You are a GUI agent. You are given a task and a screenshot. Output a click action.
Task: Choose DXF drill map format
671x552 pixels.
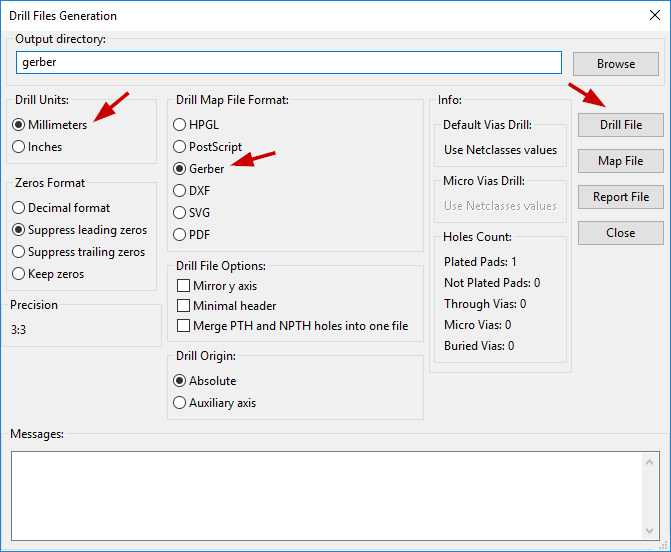[x=192, y=190]
